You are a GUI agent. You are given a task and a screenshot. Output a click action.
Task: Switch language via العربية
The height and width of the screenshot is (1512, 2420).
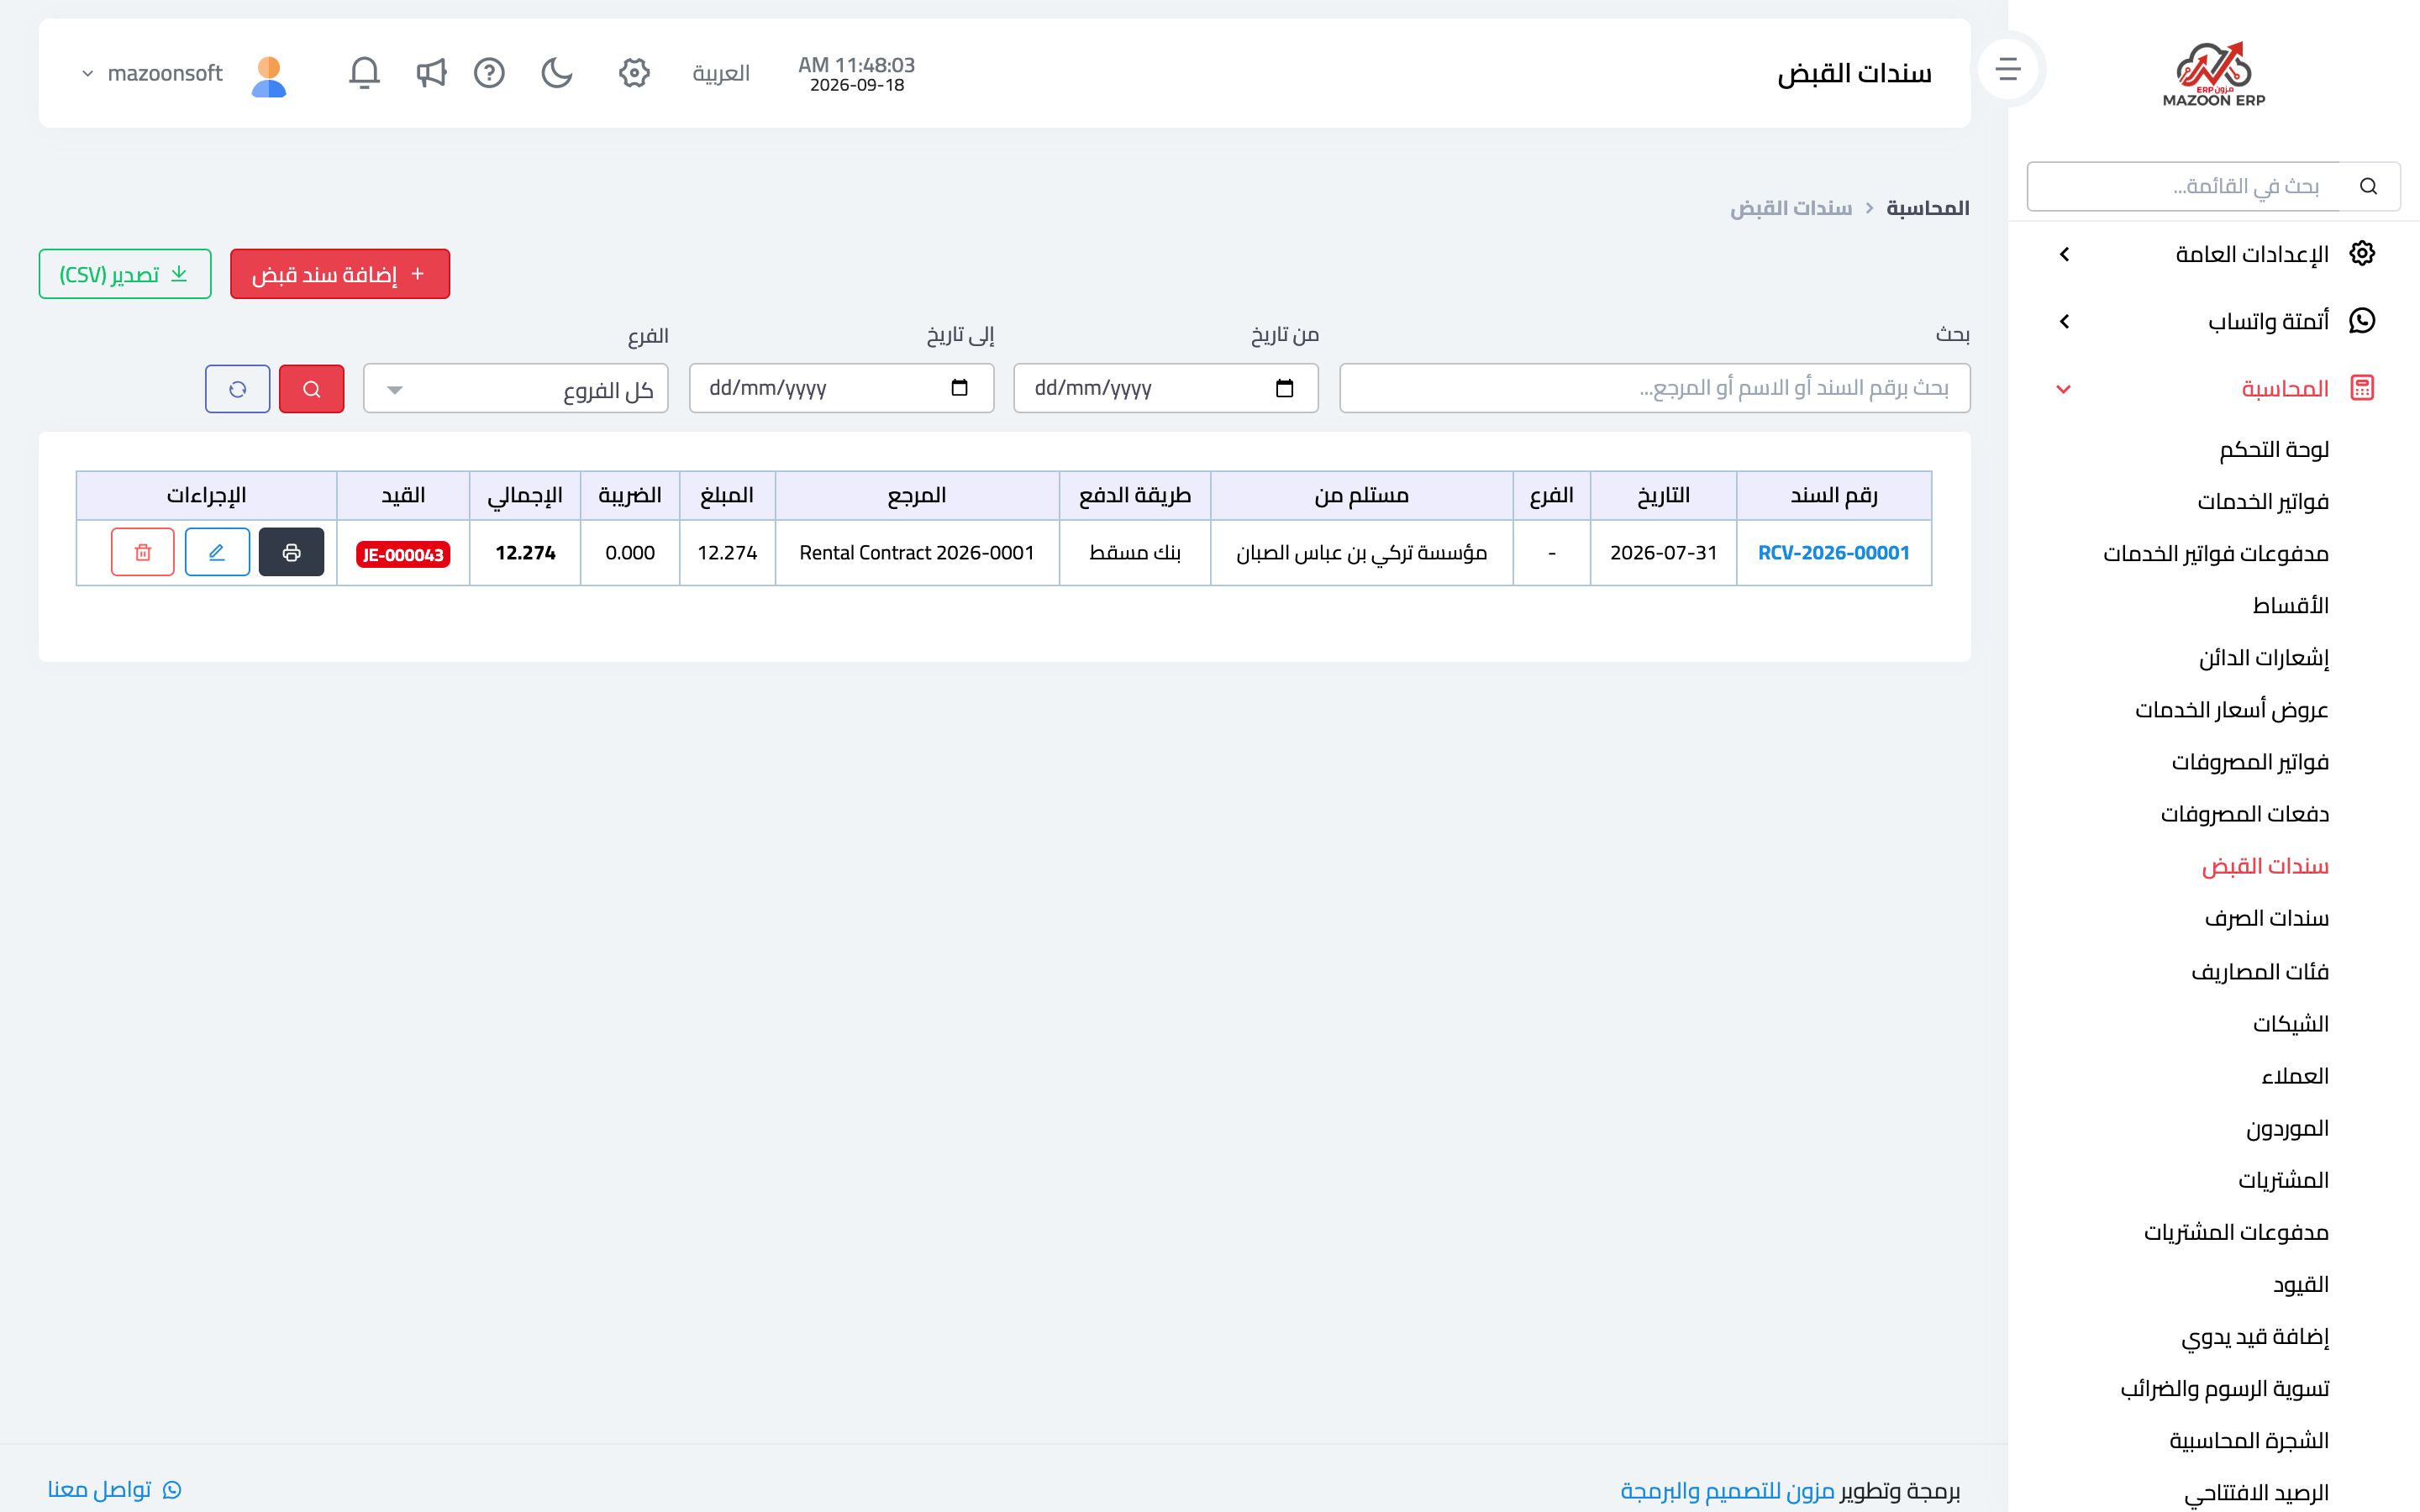click(x=721, y=73)
